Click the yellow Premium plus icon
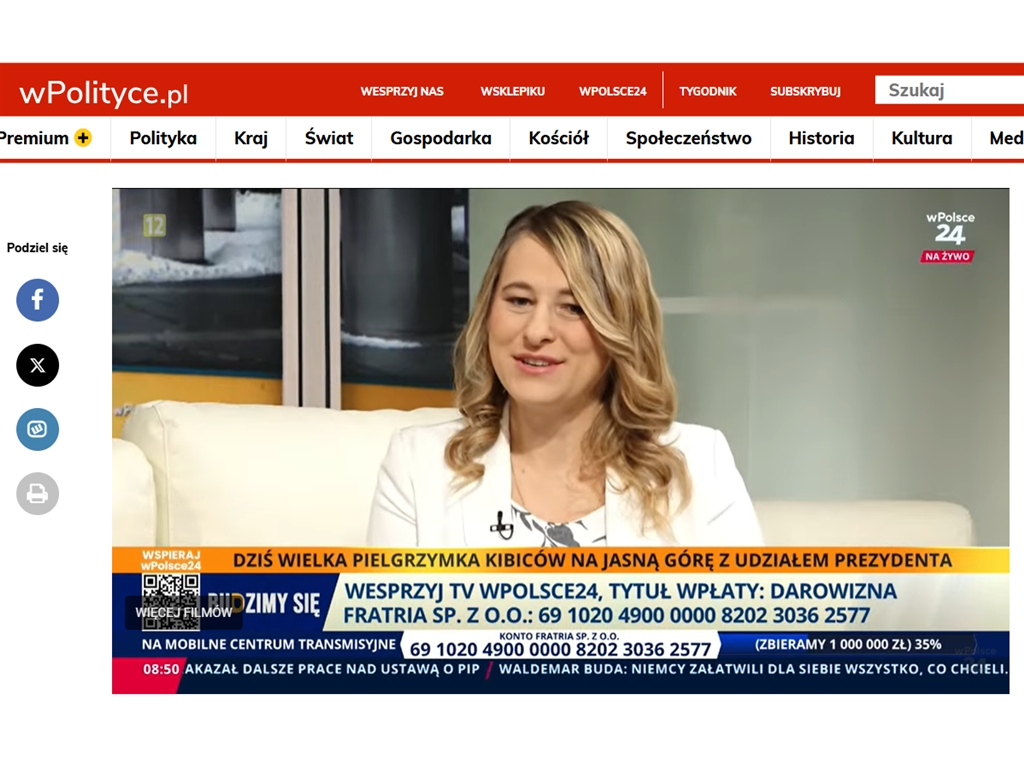Image resolution: width=1024 pixels, height=768 pixels. click(83, 138)
